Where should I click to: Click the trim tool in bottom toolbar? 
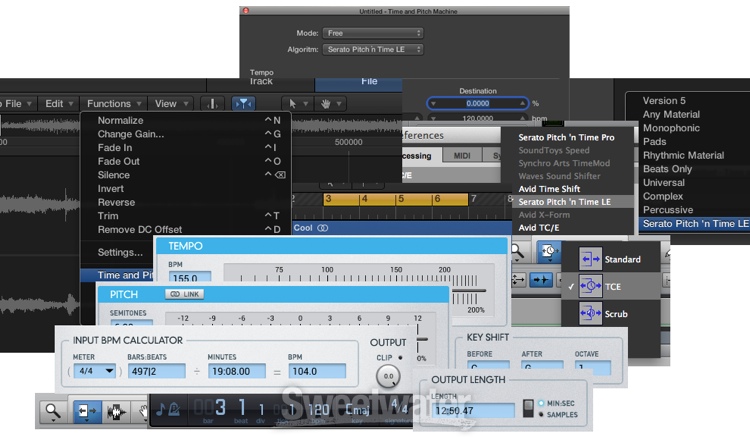click(86, 410)
